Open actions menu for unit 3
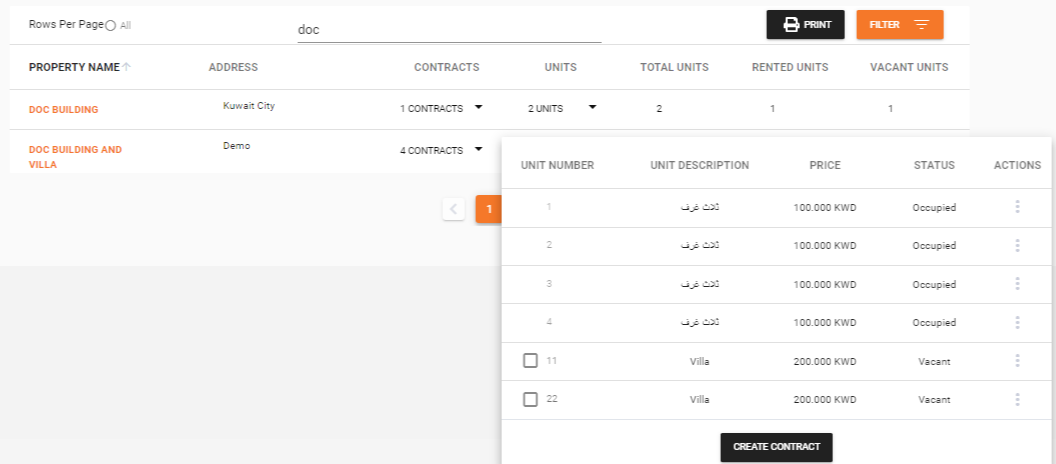The height and width of the screenshot is (464, 1056). click(1017, 284)
